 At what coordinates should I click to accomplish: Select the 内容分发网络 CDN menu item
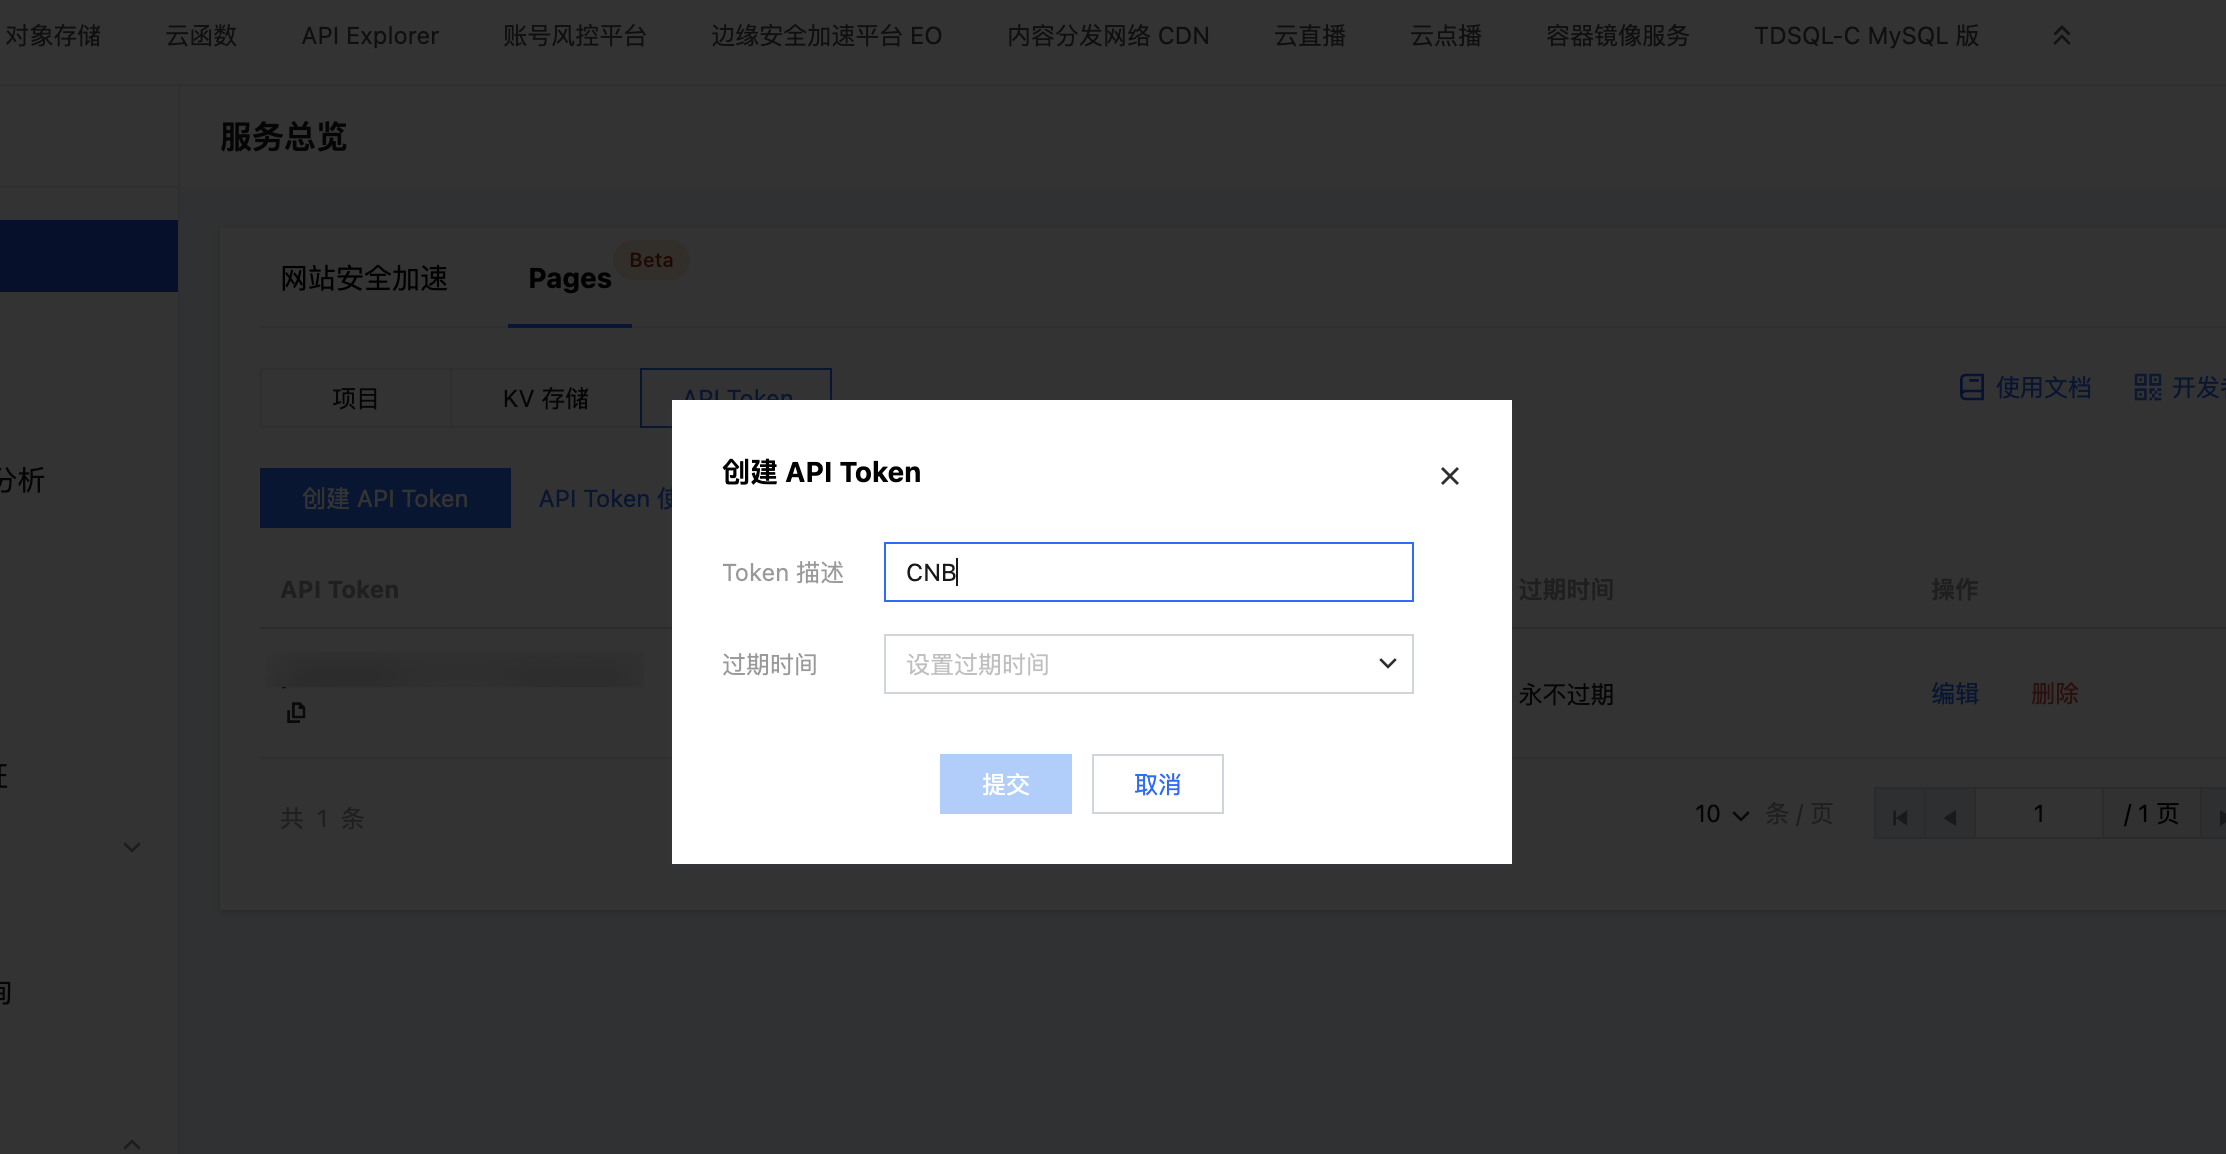[x=1107, y=35]
